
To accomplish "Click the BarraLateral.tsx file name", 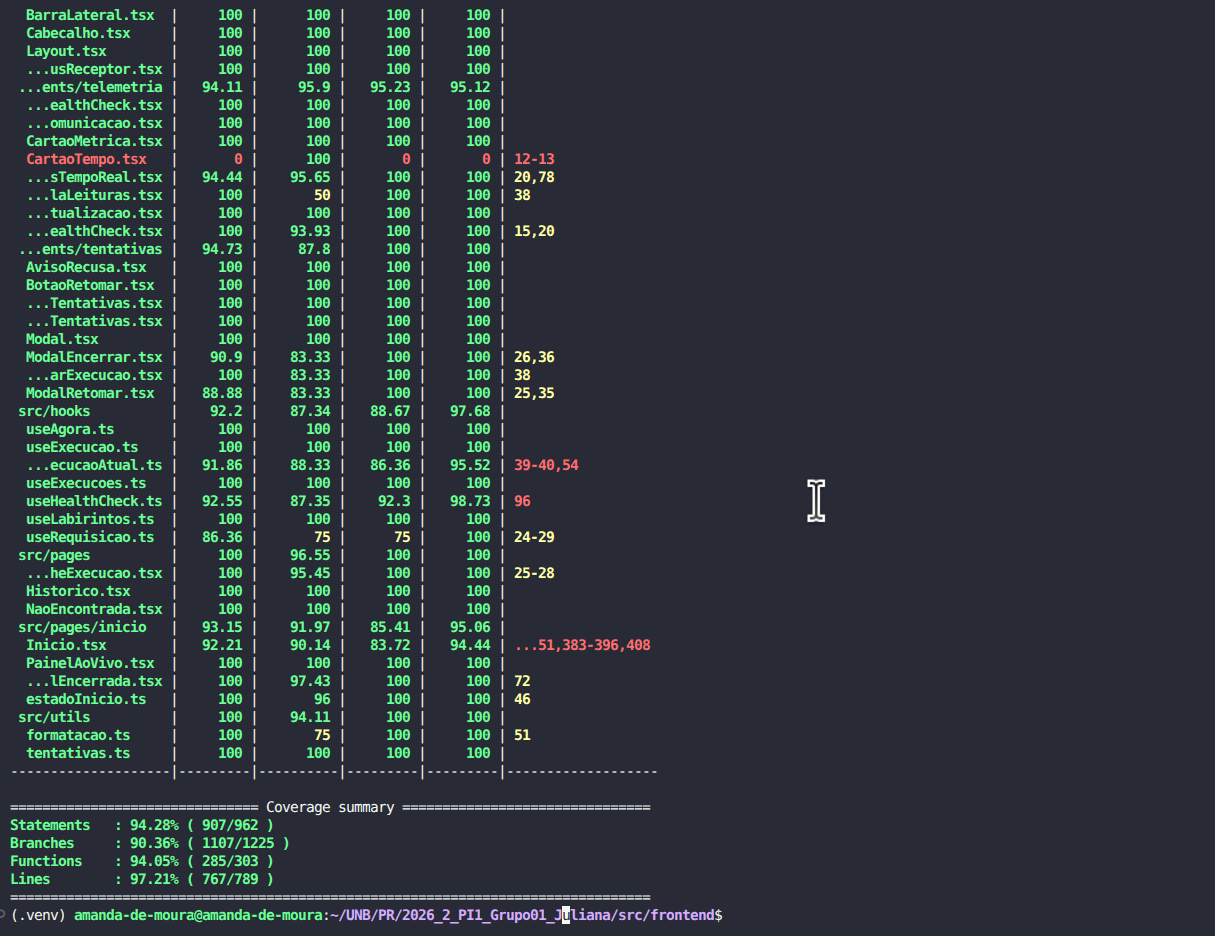I will pos(90,15).
